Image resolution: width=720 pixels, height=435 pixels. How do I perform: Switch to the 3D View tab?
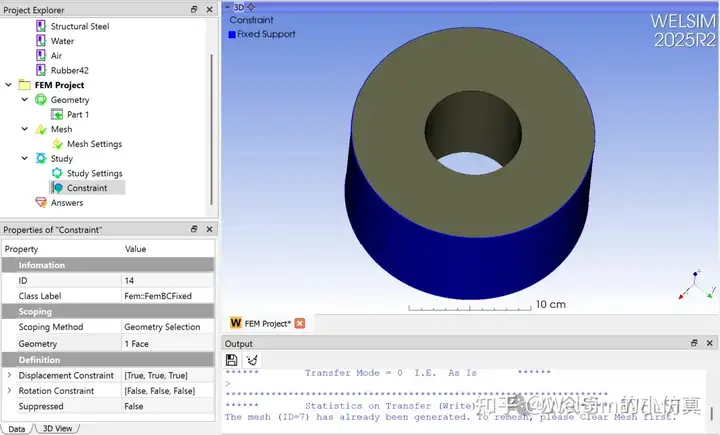tap(57, 429)
